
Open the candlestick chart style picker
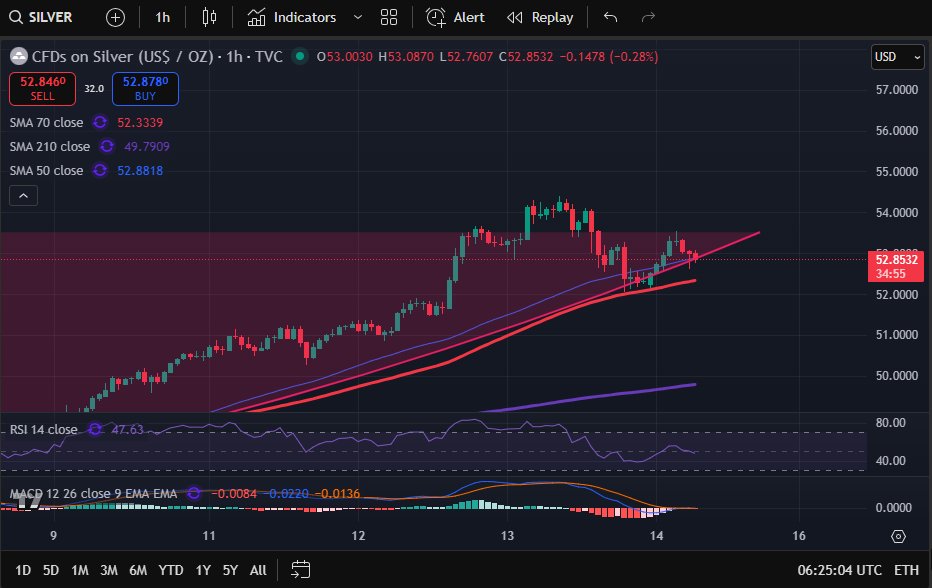point(208,17)
